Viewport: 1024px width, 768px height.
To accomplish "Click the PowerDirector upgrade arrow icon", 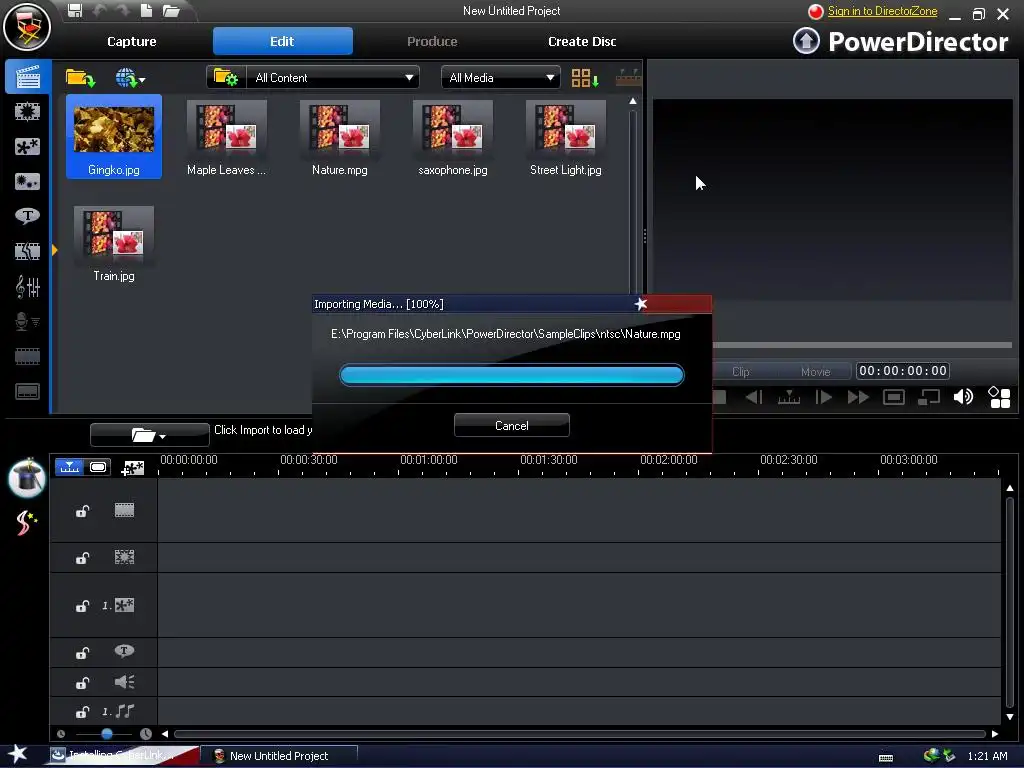I will pos(806,41).
